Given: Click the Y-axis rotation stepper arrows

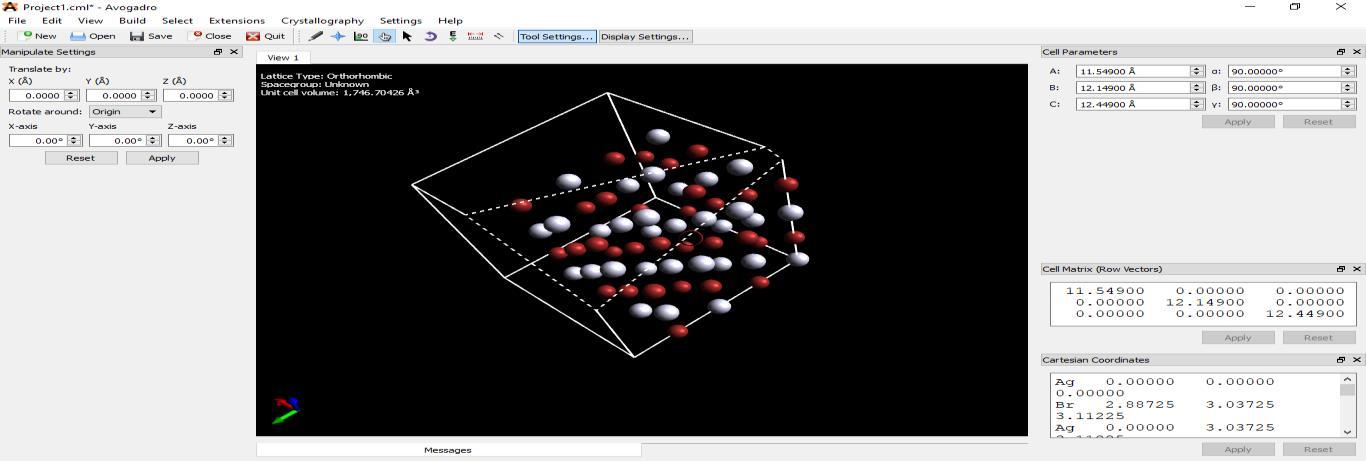Looking at the screenshot, I should tap(153, 141).
